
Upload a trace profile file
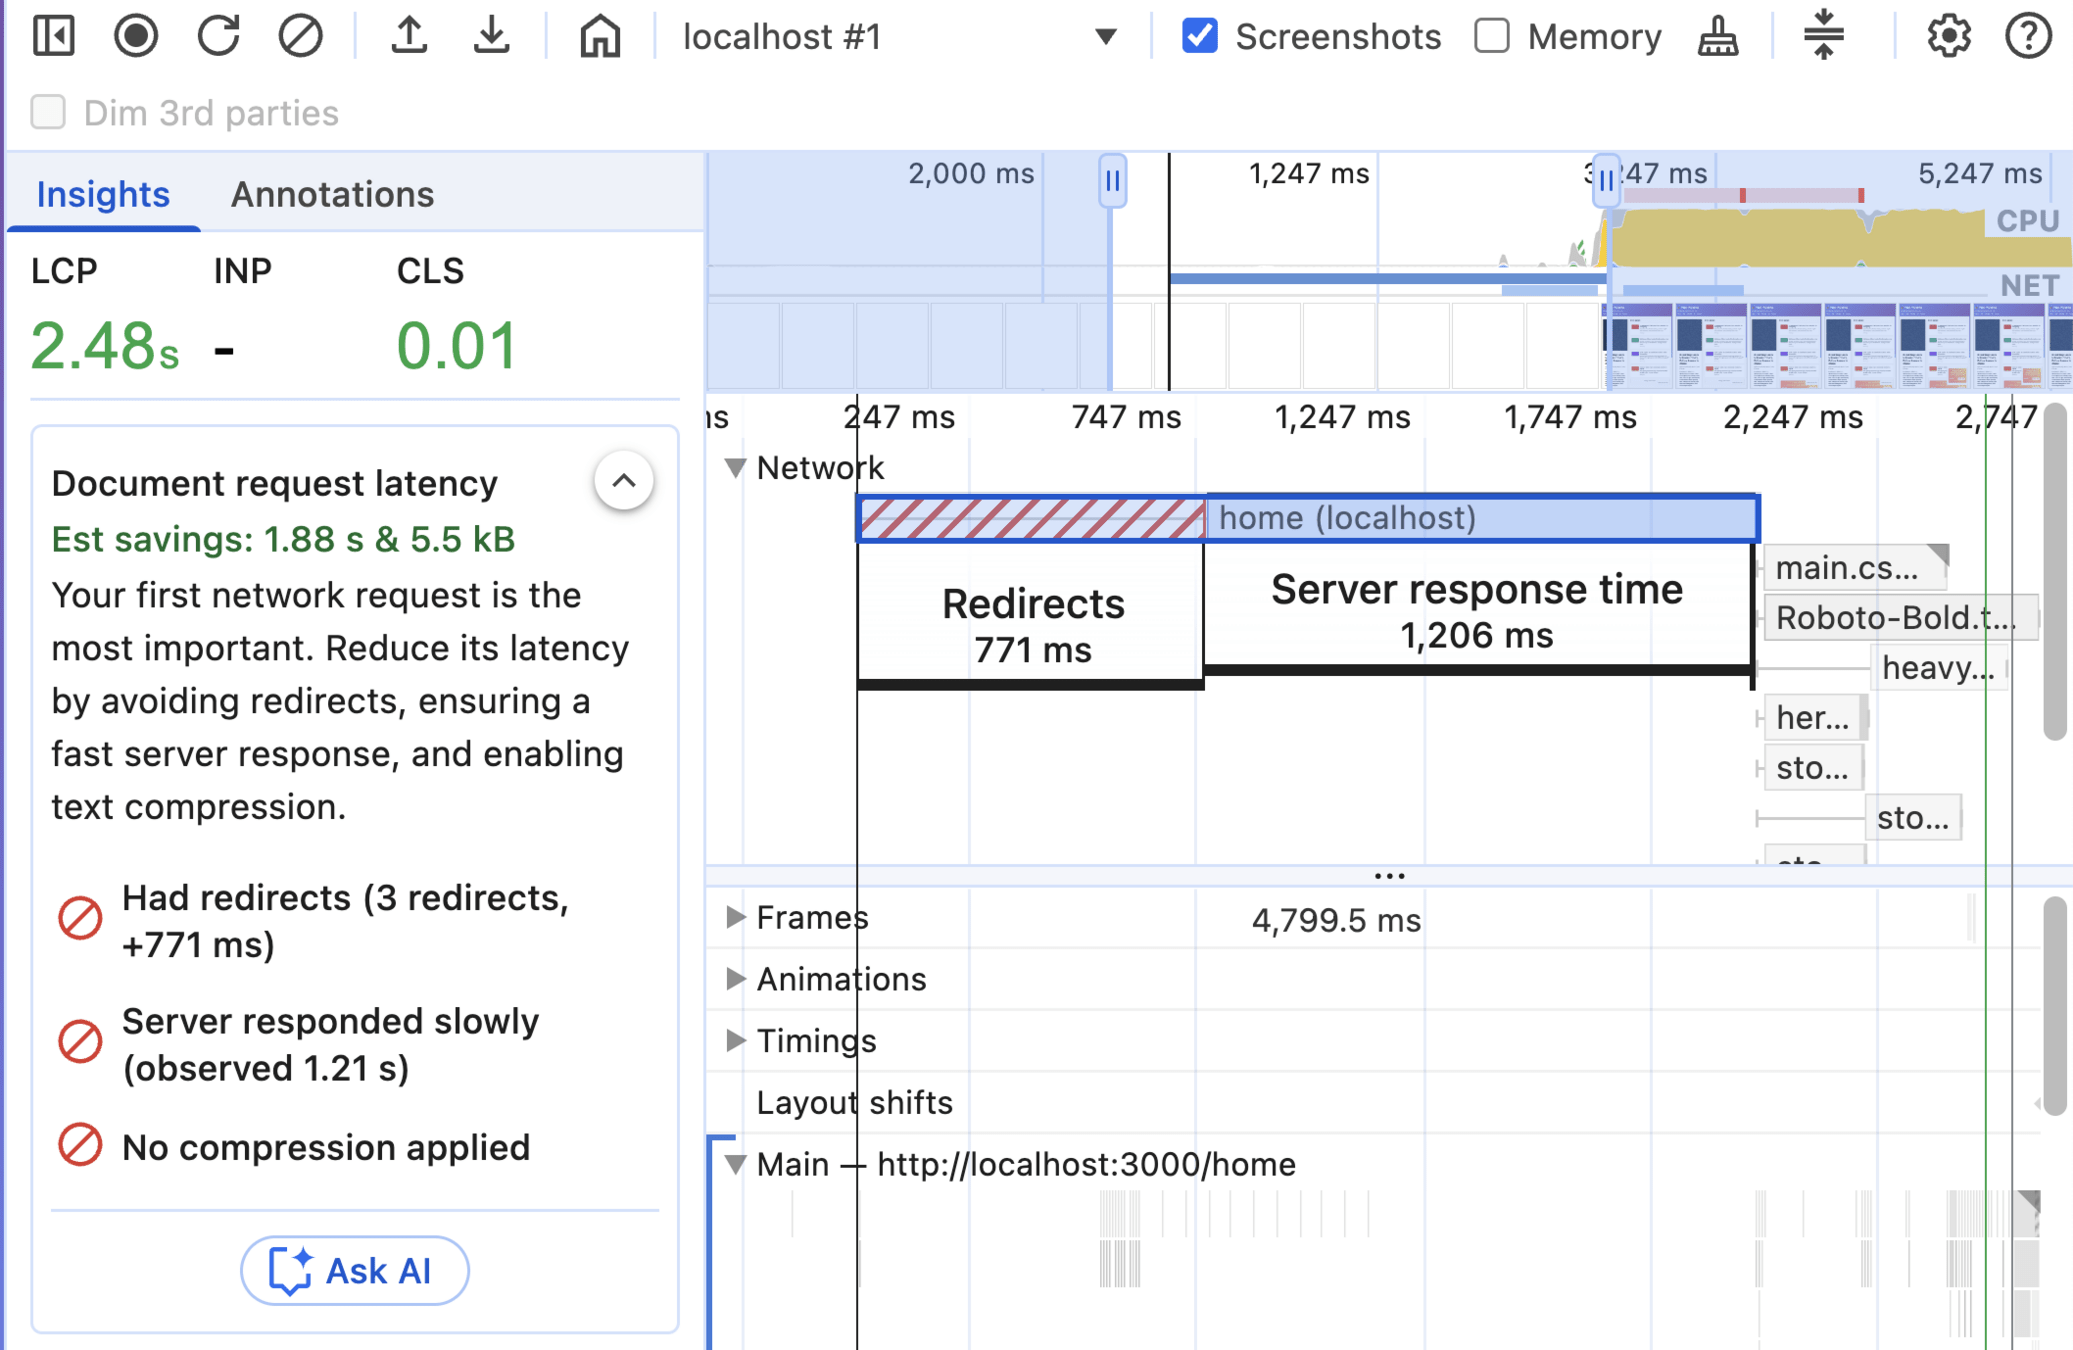(409, 36)
